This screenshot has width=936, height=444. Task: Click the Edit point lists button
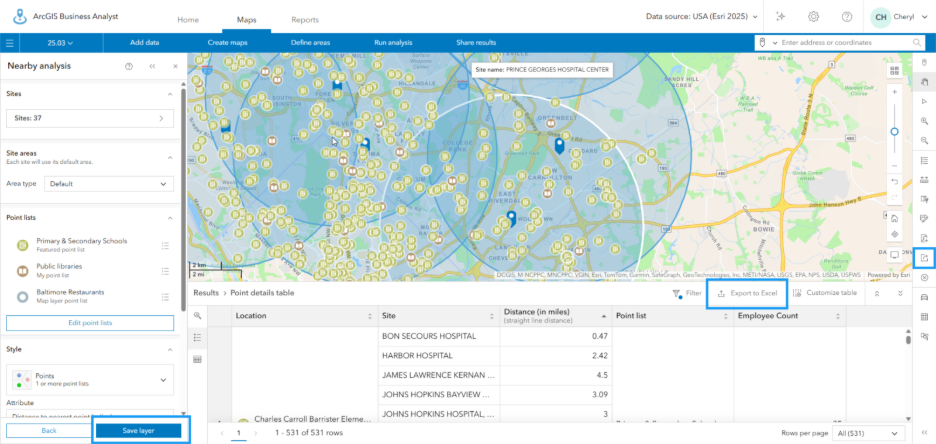90,323
